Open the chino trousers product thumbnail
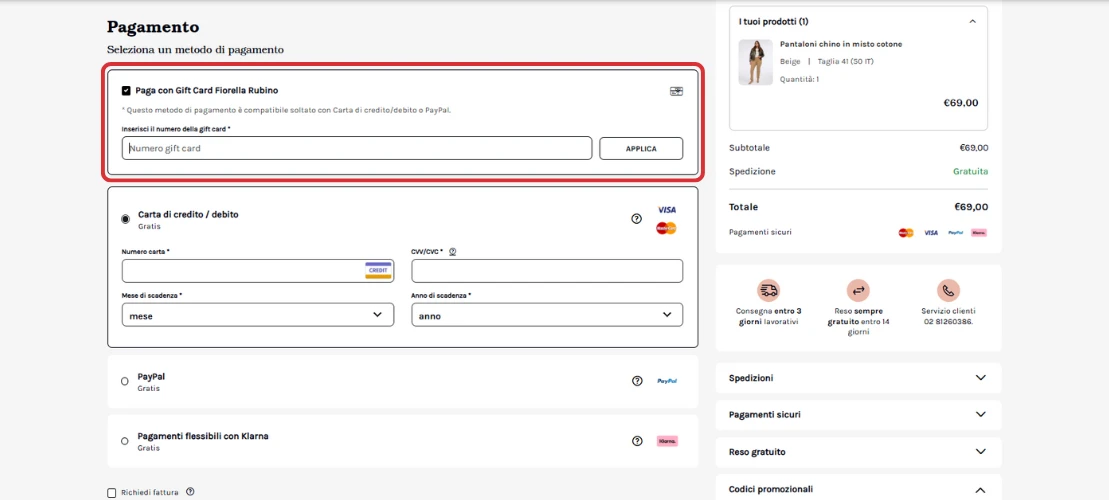This screenshot has height=500, width=1109. [x=755, y=62]
